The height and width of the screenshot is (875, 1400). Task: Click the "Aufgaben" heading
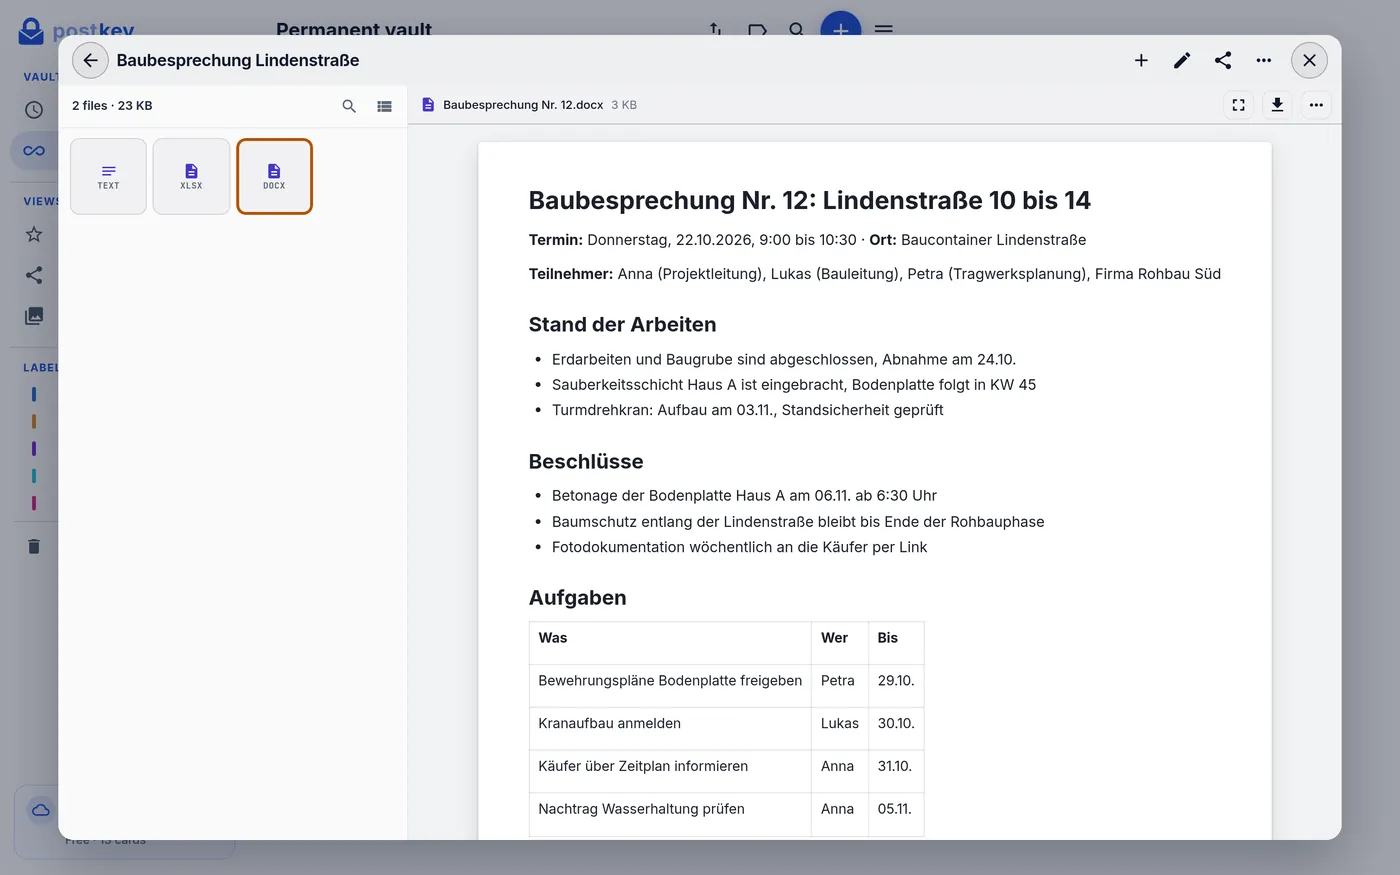click(x=578, y=598)
